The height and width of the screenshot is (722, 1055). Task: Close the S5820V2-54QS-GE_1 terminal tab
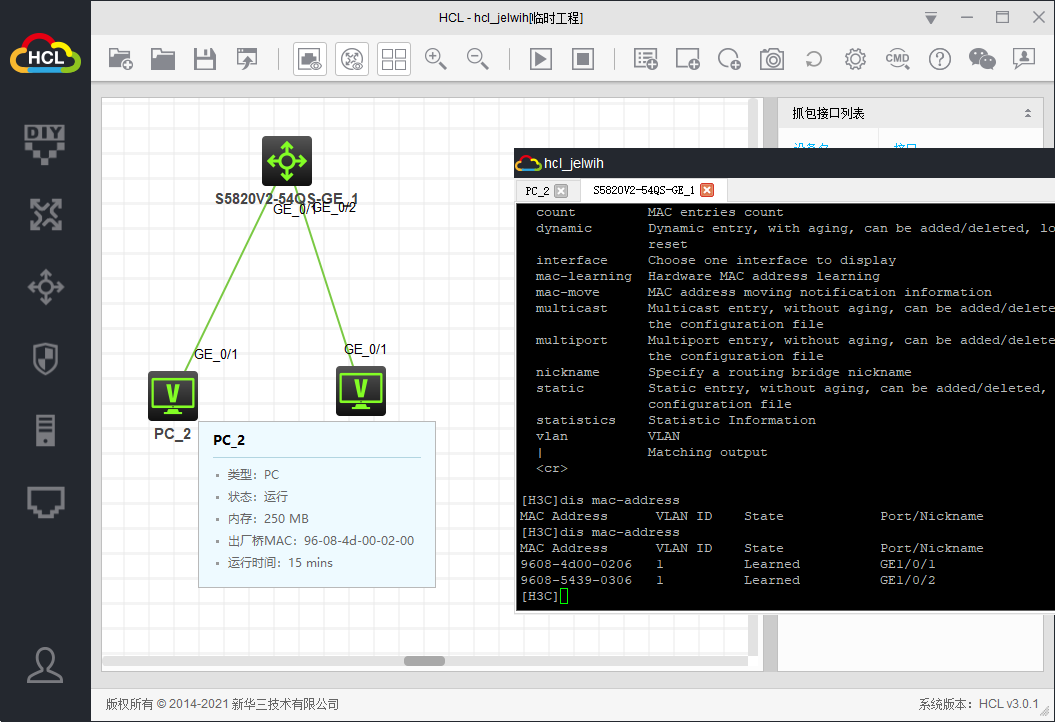(707, 190)
